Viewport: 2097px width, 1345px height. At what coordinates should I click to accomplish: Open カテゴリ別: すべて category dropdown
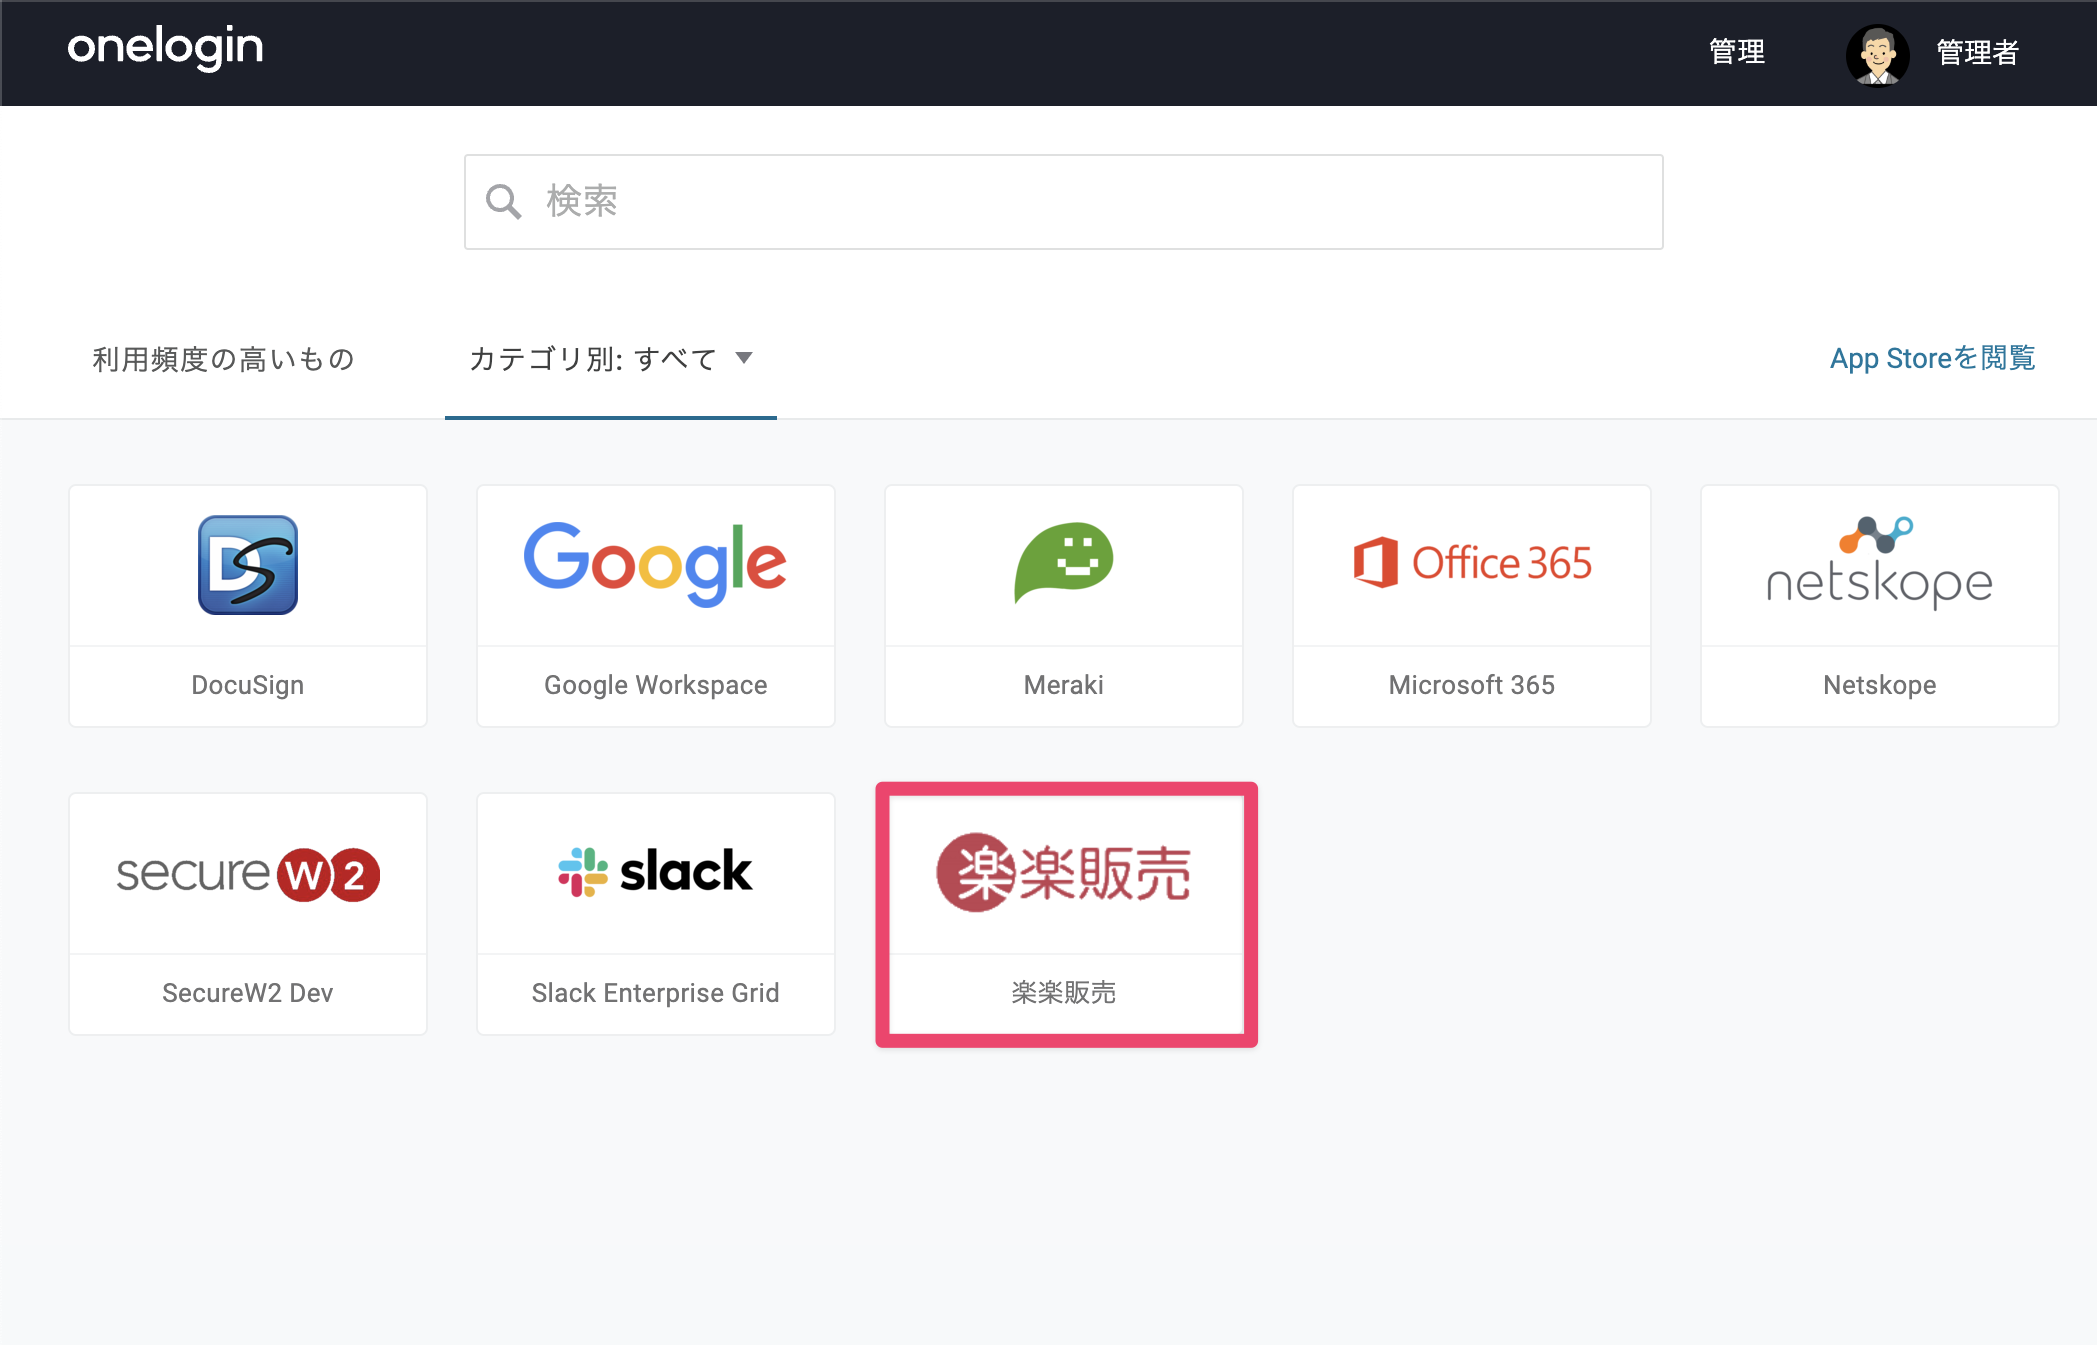coord(611,359)
